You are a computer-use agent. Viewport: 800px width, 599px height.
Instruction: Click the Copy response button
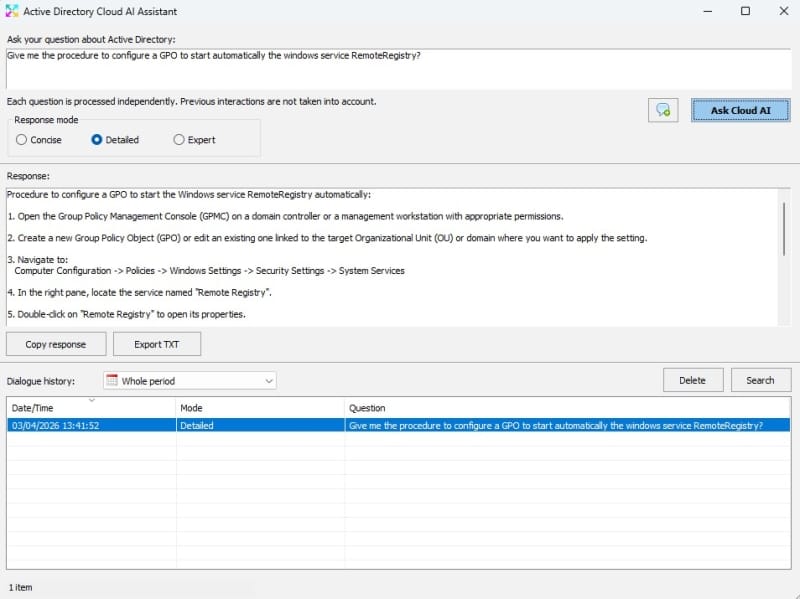(x=55, y=344)
